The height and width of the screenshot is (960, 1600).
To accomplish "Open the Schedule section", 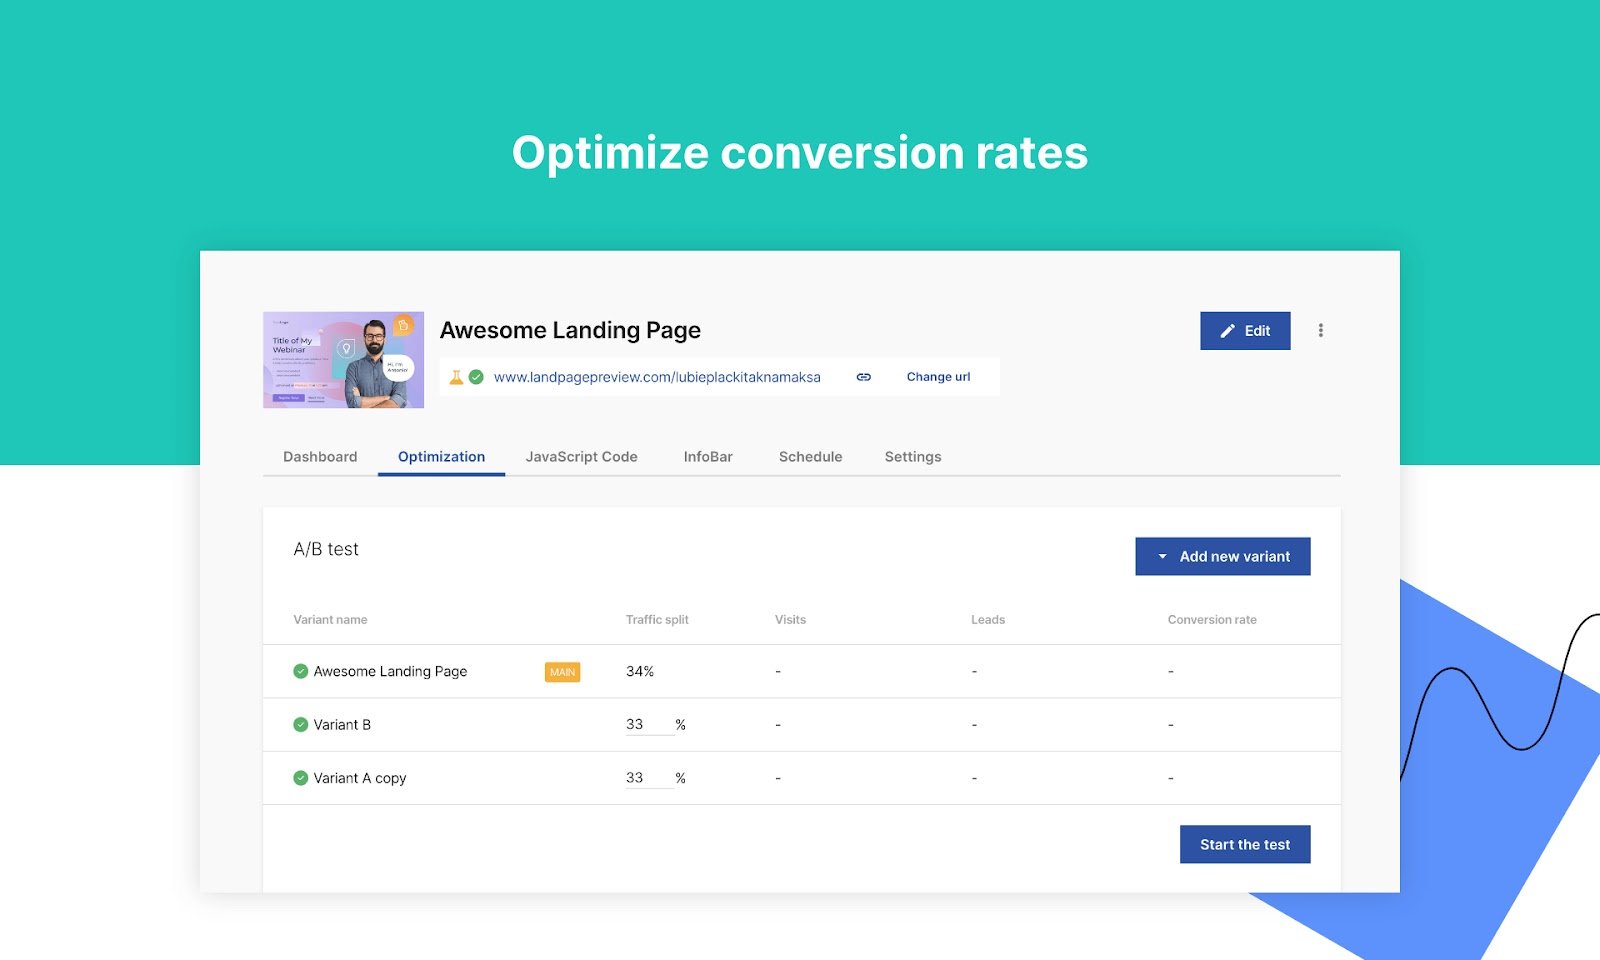I will 810,456.
